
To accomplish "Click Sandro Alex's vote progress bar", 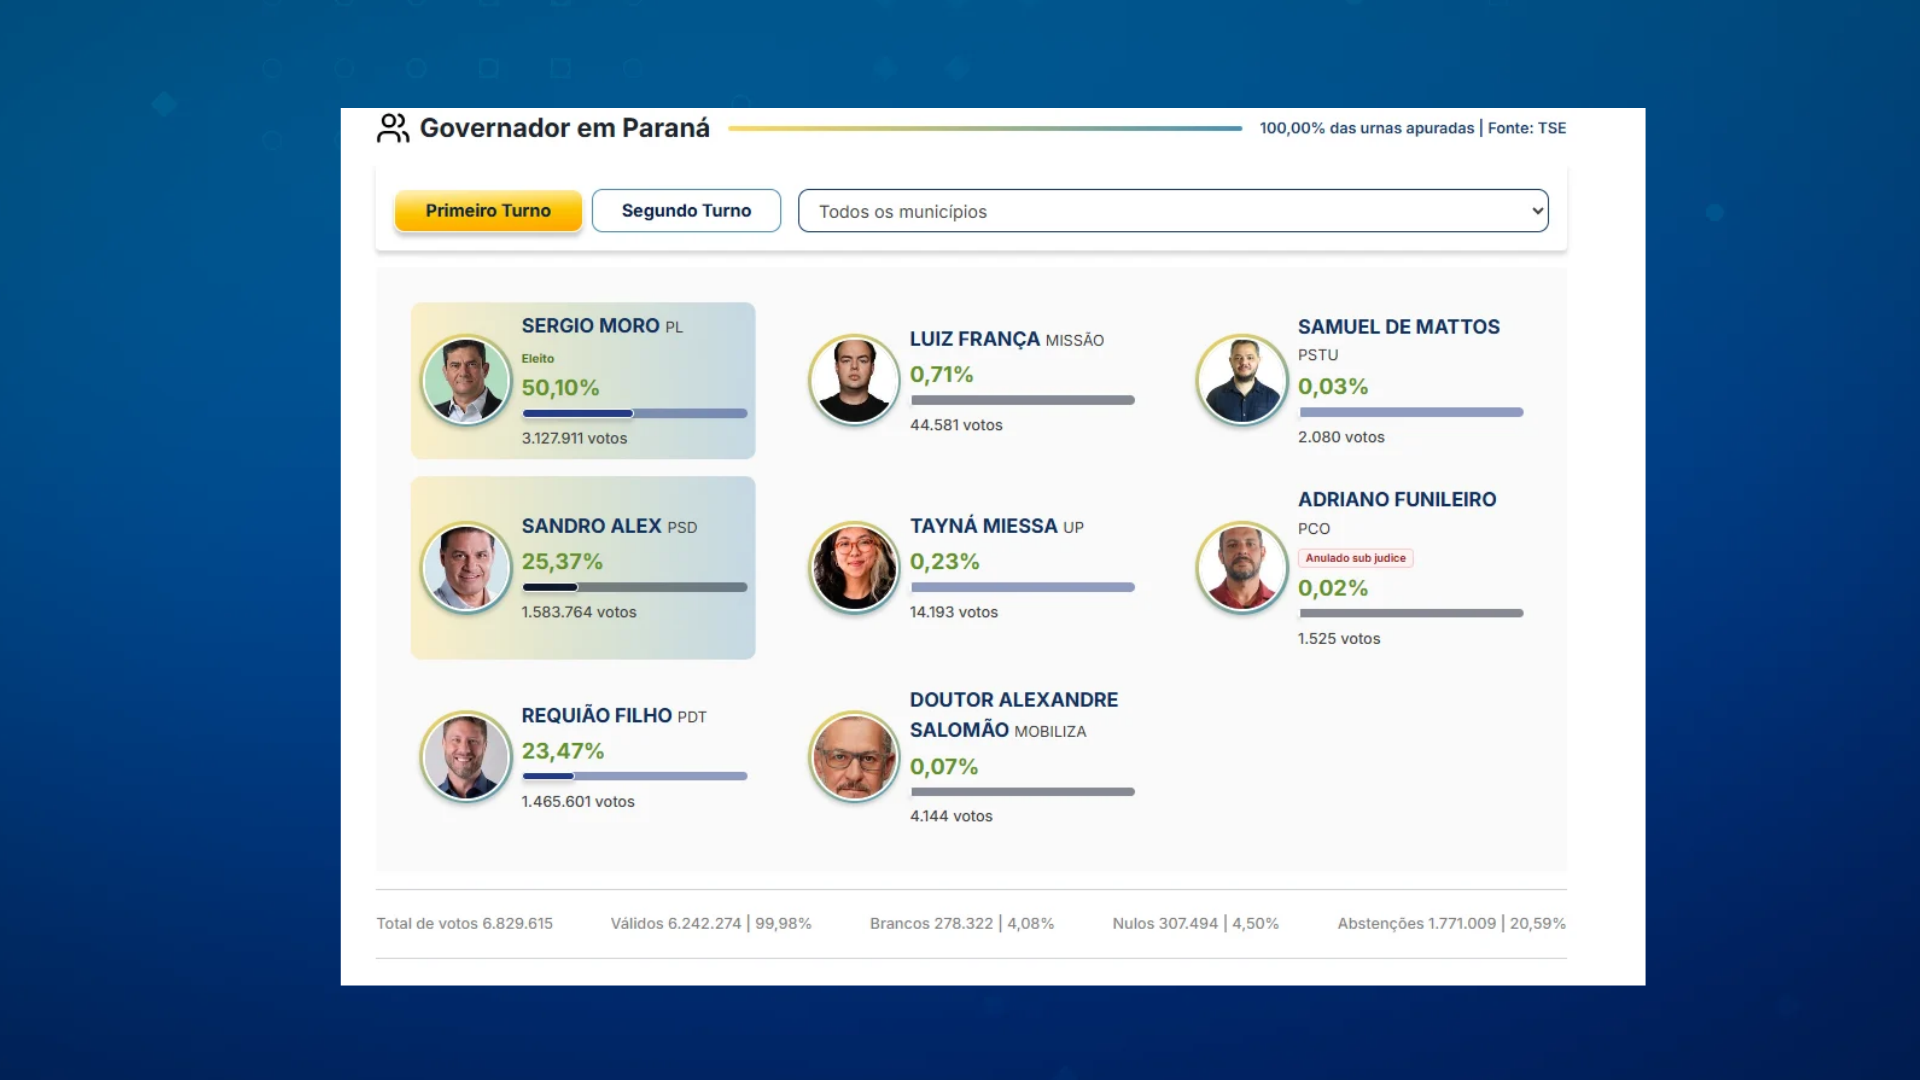I will tap(635, 587).
